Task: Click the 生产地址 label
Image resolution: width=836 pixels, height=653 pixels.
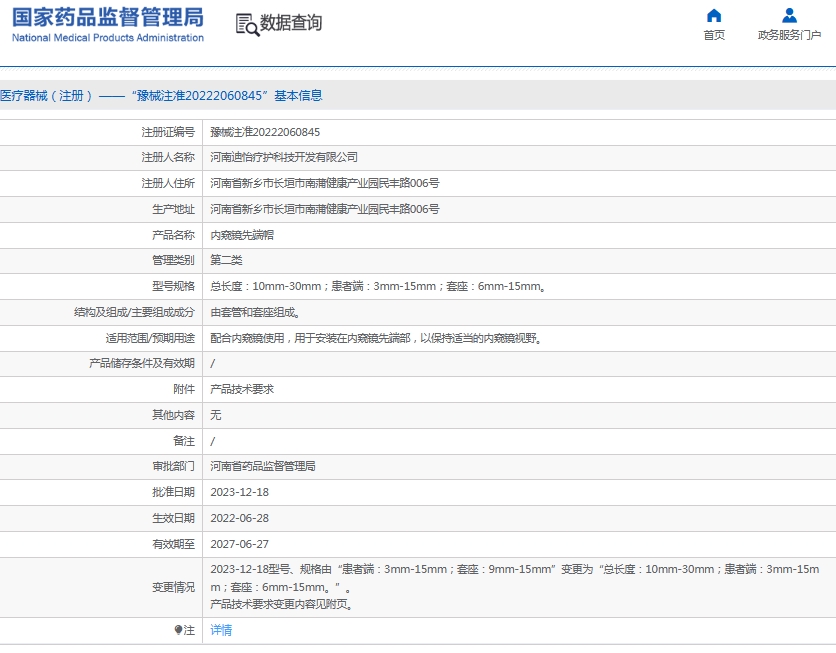Action: click(x=173, y=209)
